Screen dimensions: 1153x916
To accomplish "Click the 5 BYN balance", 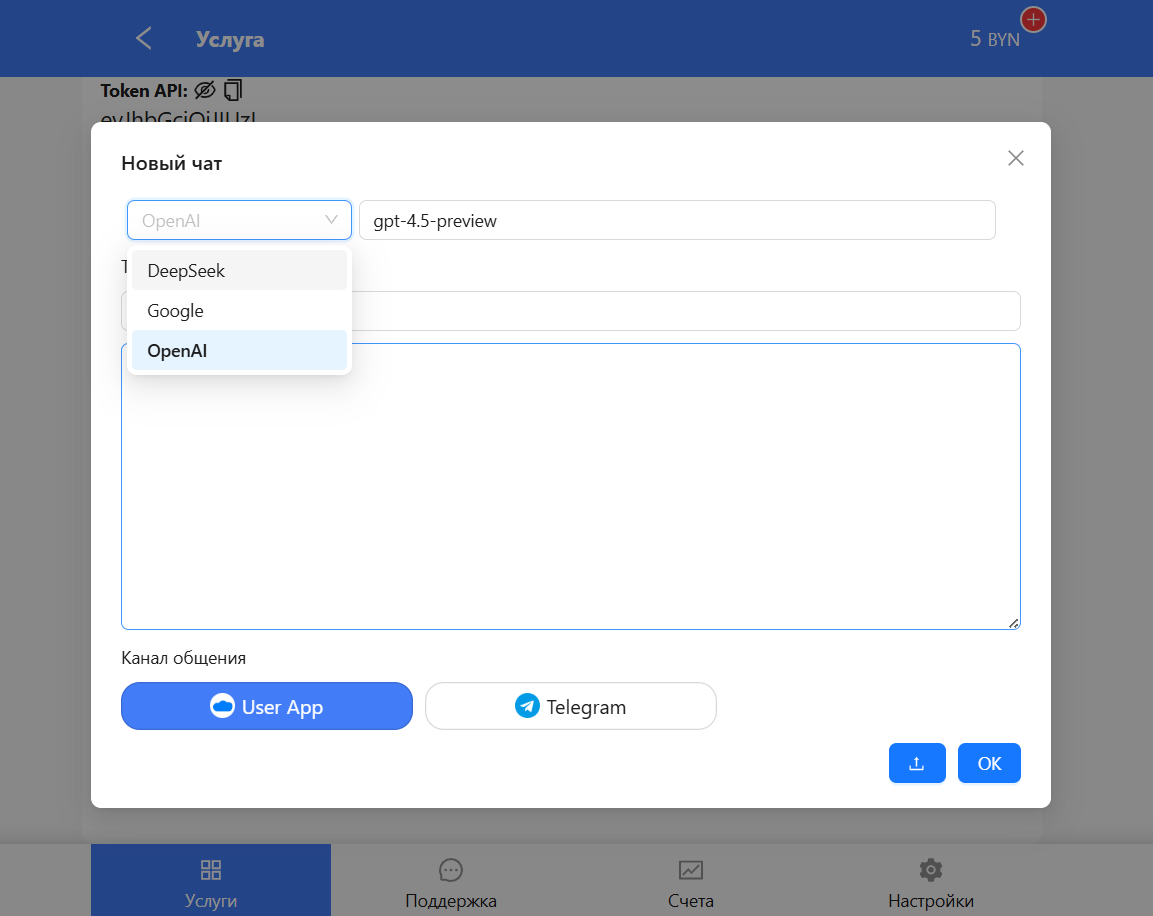I will (x=994, y=39).
